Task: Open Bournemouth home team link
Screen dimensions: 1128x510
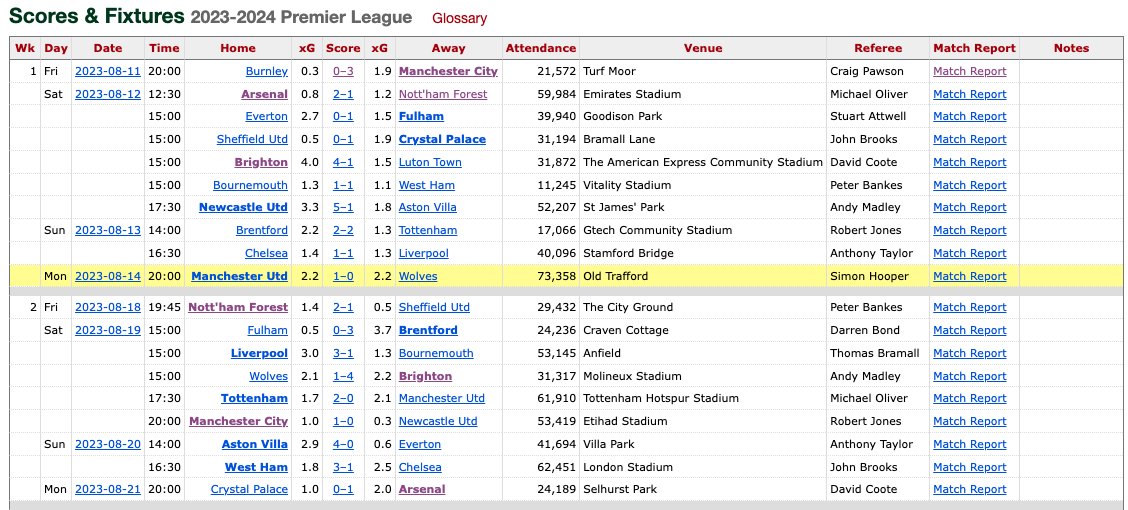Action: coord(250,185)
